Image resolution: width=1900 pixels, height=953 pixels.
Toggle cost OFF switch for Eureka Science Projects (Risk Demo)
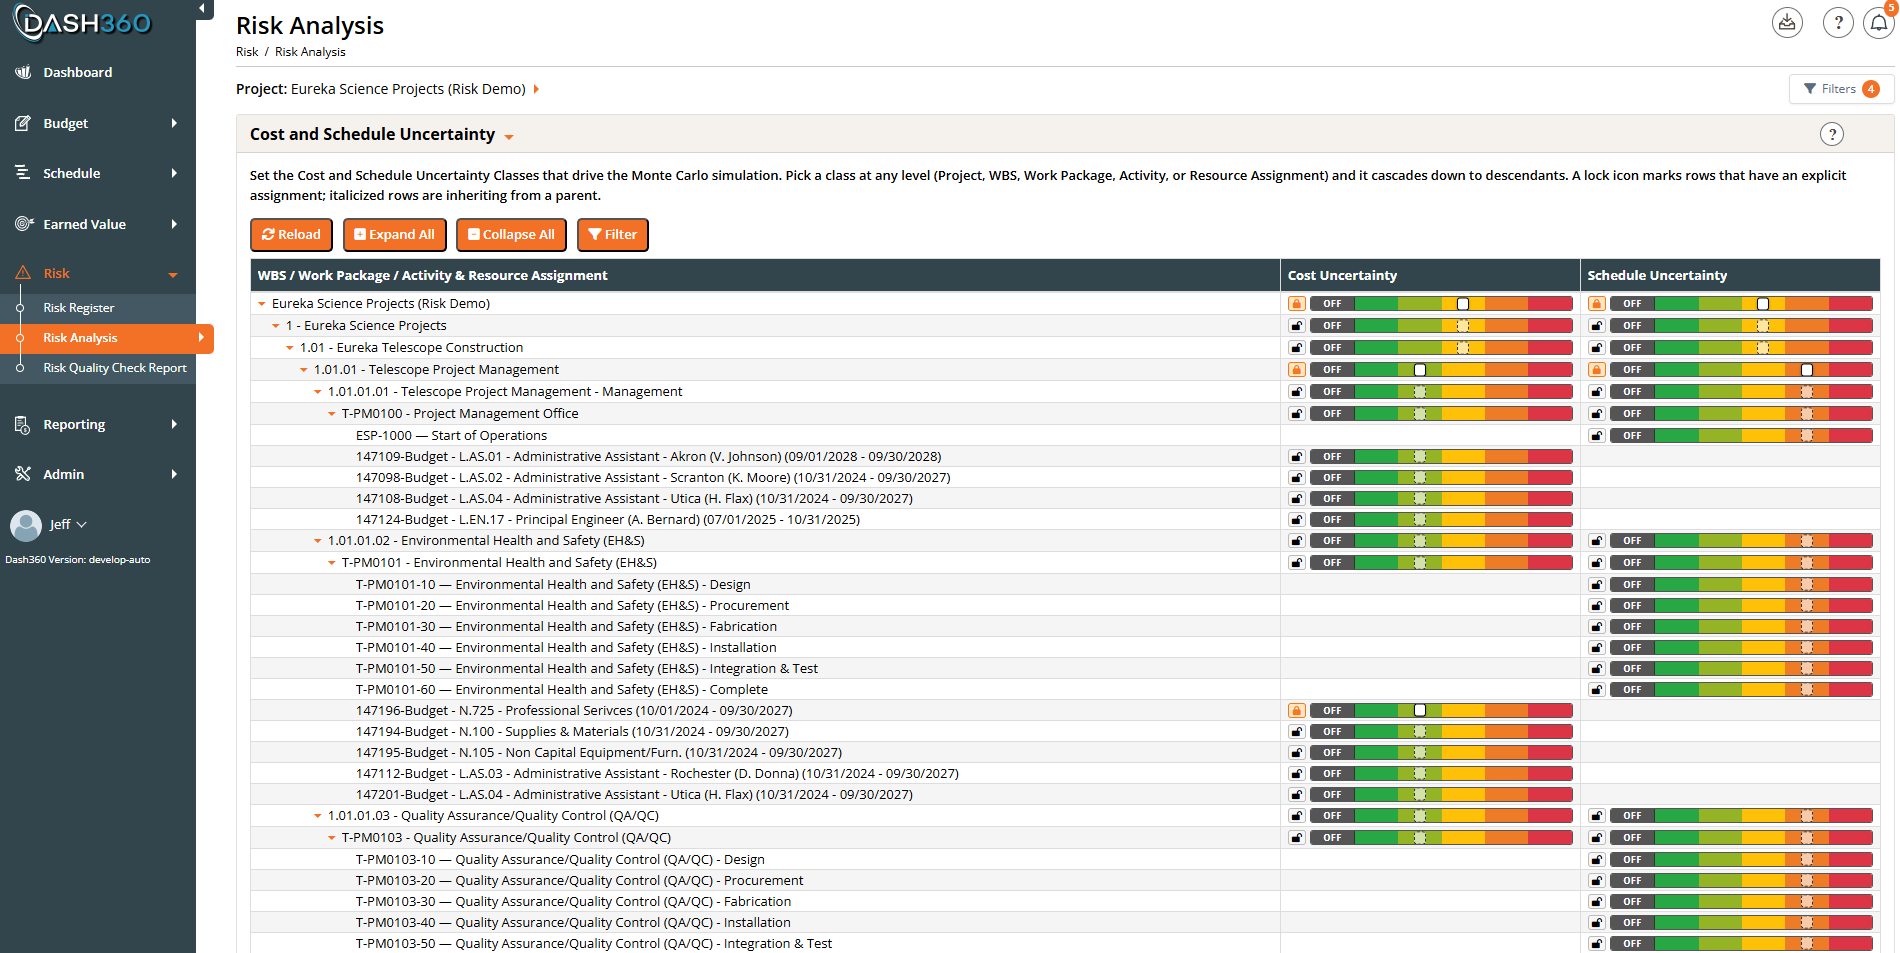(1332, 303)
